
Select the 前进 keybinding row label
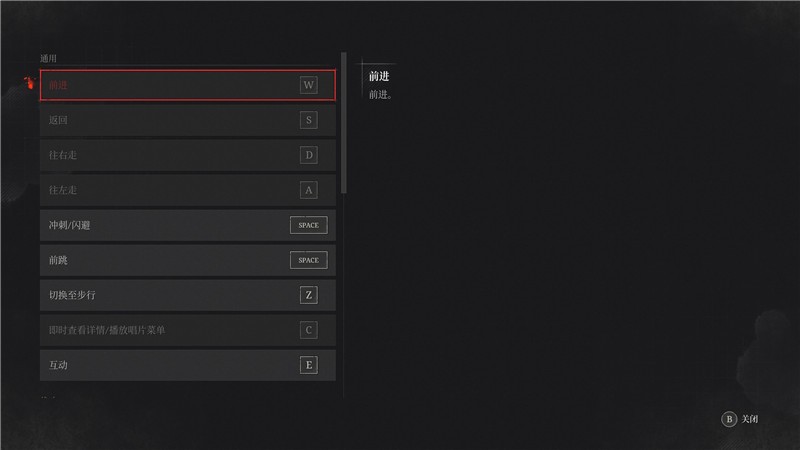click(x=59, y=85)
